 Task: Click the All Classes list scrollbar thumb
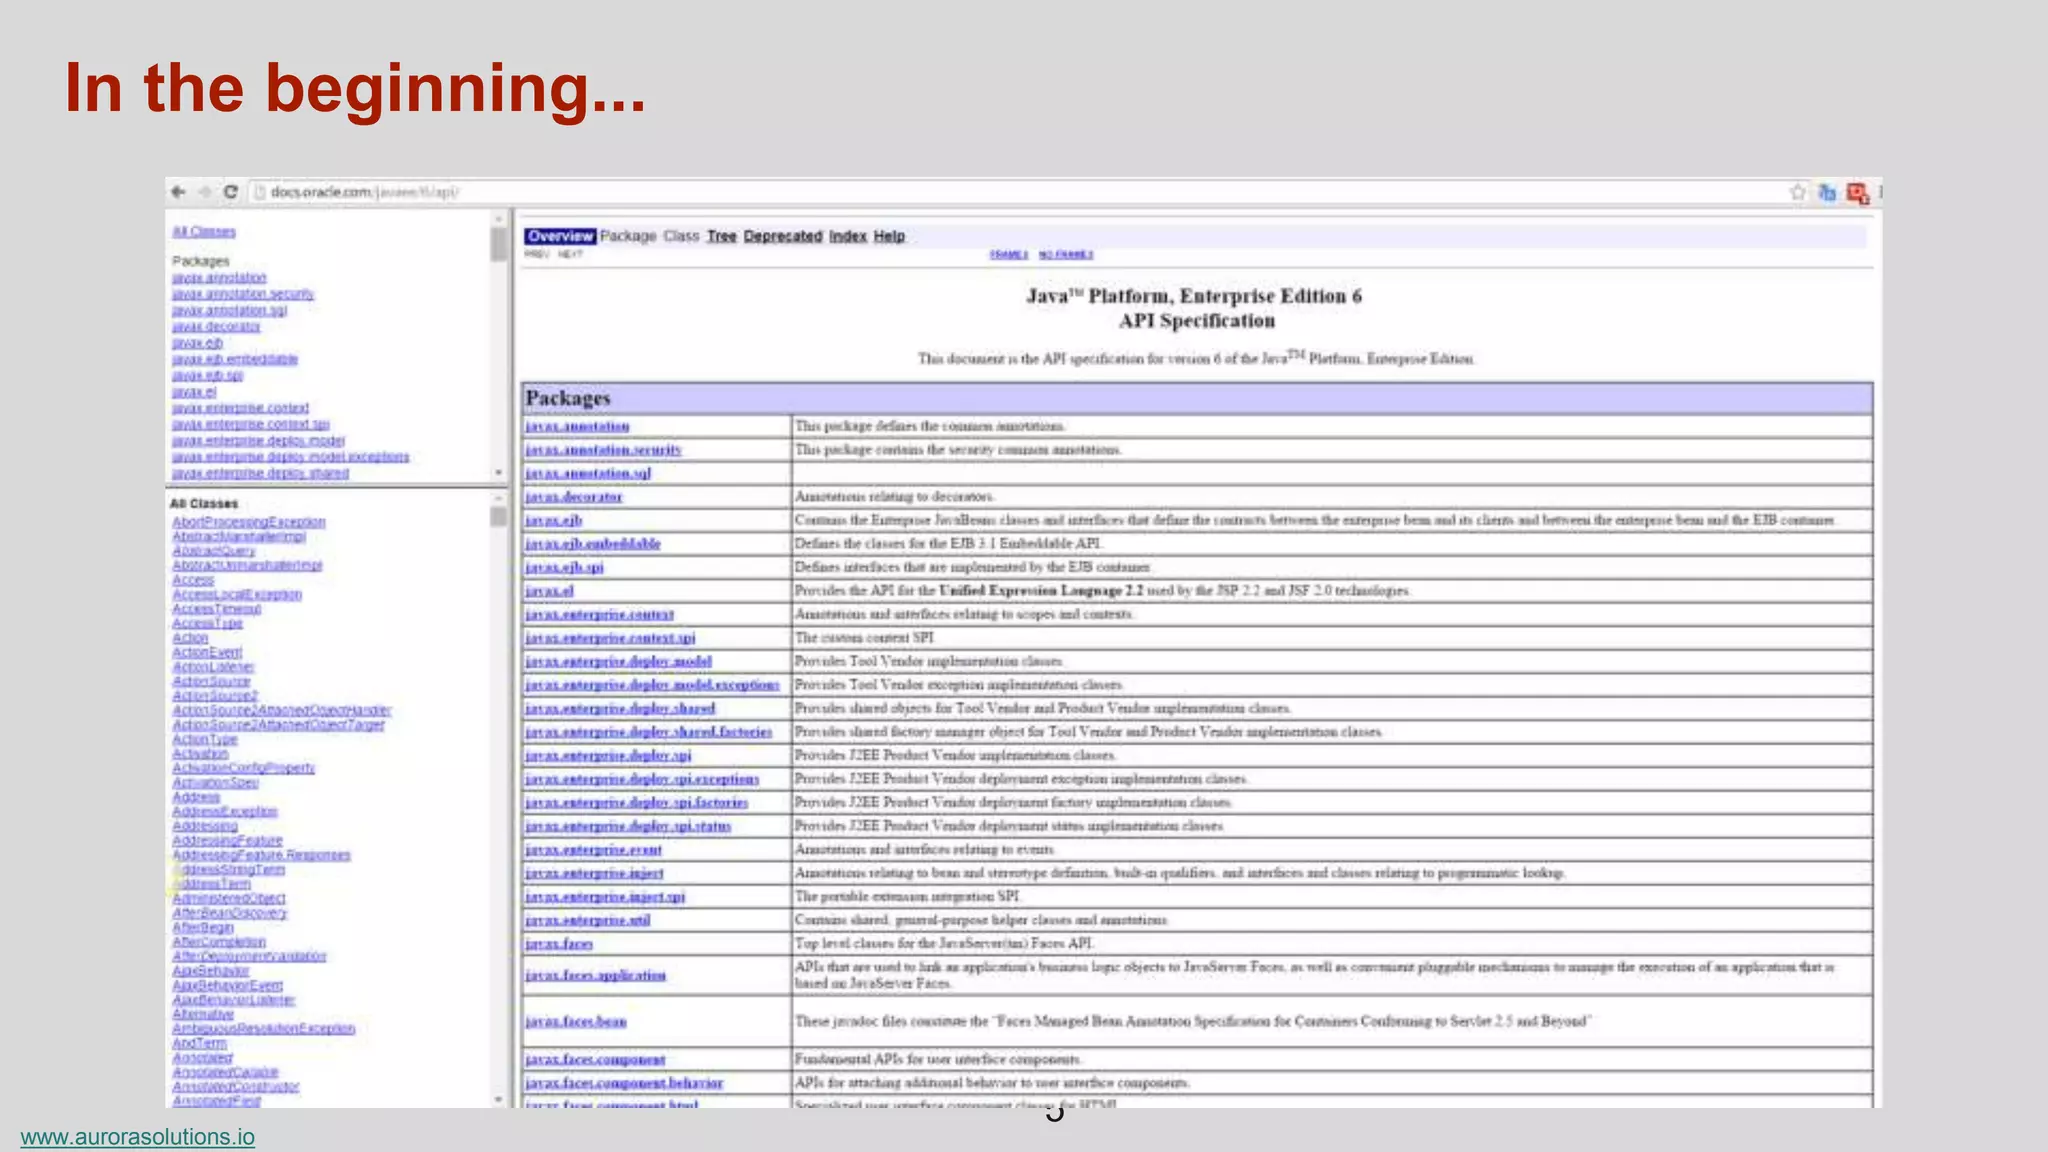(498, 517)
